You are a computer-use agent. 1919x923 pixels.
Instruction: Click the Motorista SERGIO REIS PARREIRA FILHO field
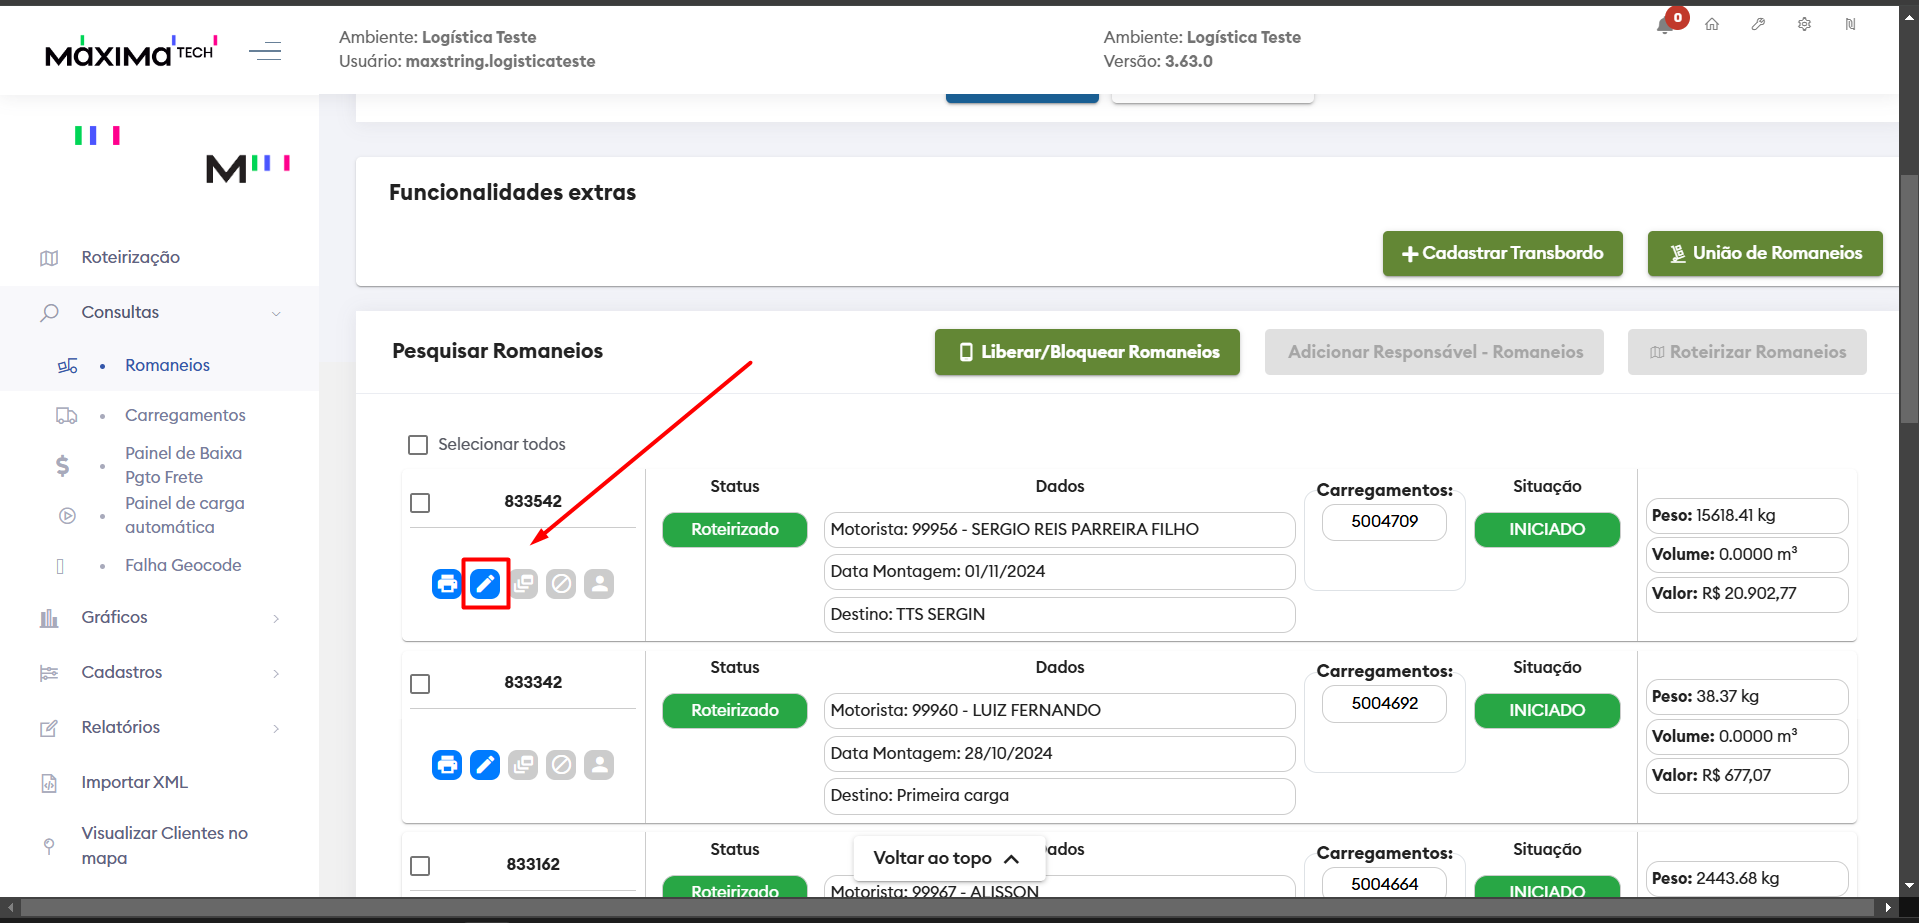pyautogui.click(x=1059, y=530)
